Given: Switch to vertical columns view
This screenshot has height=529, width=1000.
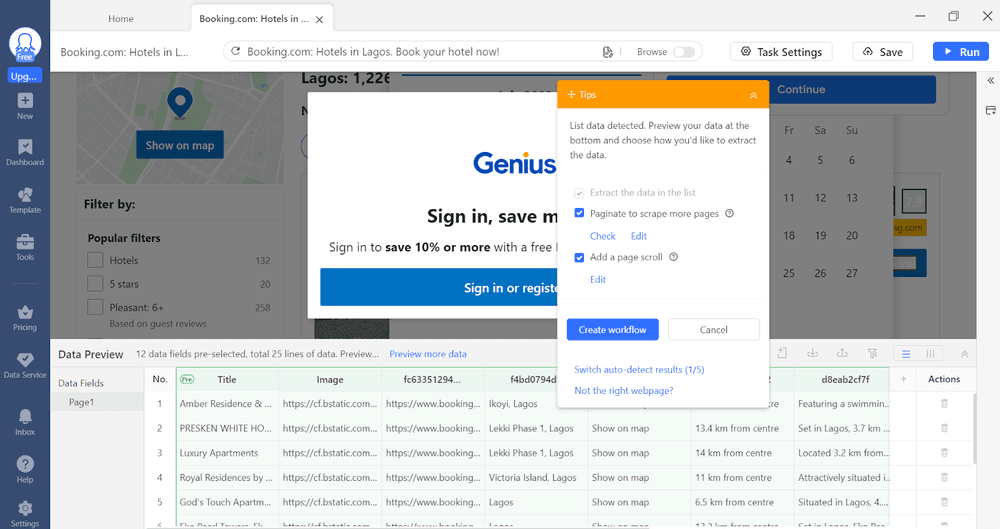Looking at the screenshot, I should (x=930, y=354).
